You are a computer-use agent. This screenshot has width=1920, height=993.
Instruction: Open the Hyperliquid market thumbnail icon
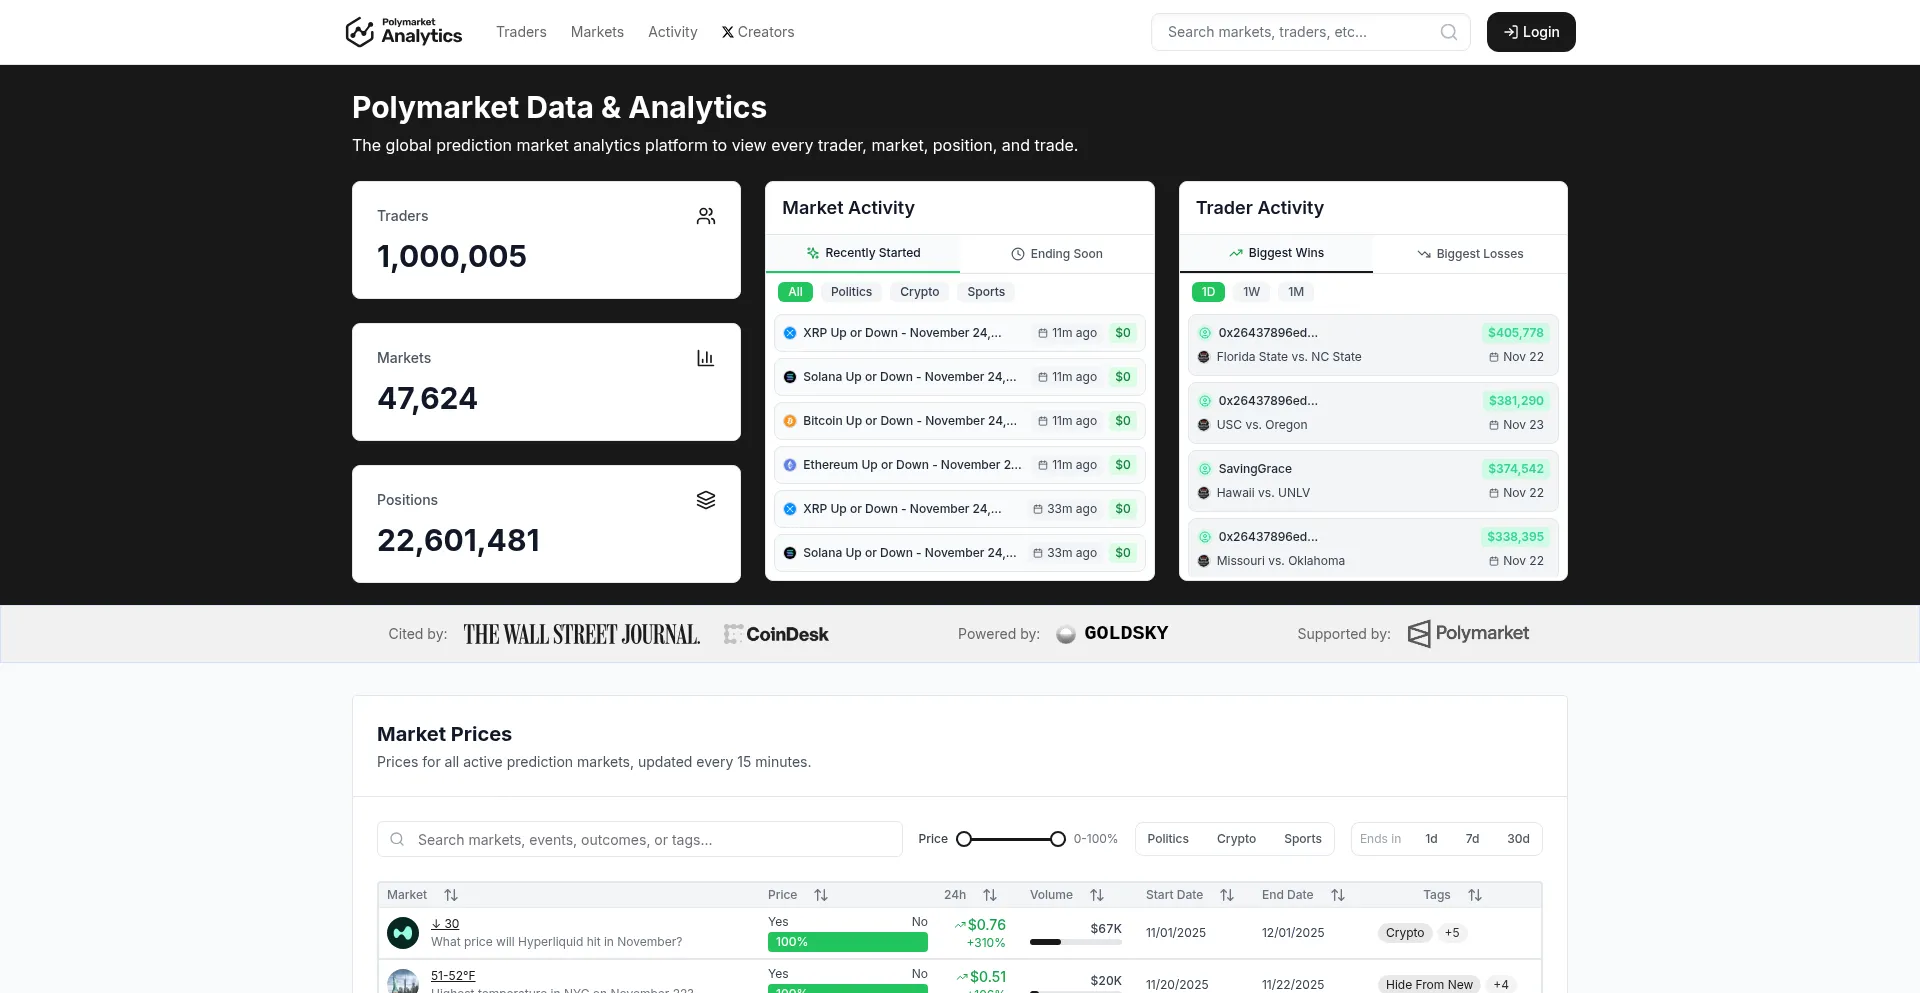pyautogui.click(x=403, y=933)
